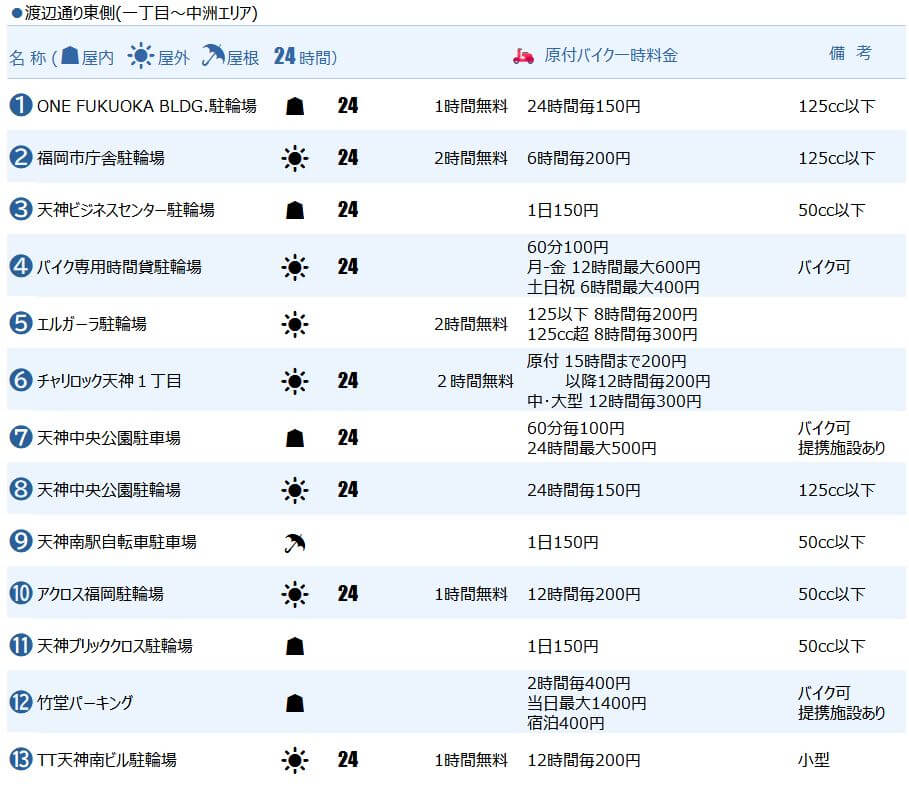Screen dimensions: 909x787
Task: Click the sun icon for エルガーラ駐輪場
Action: tap(294, 324)
